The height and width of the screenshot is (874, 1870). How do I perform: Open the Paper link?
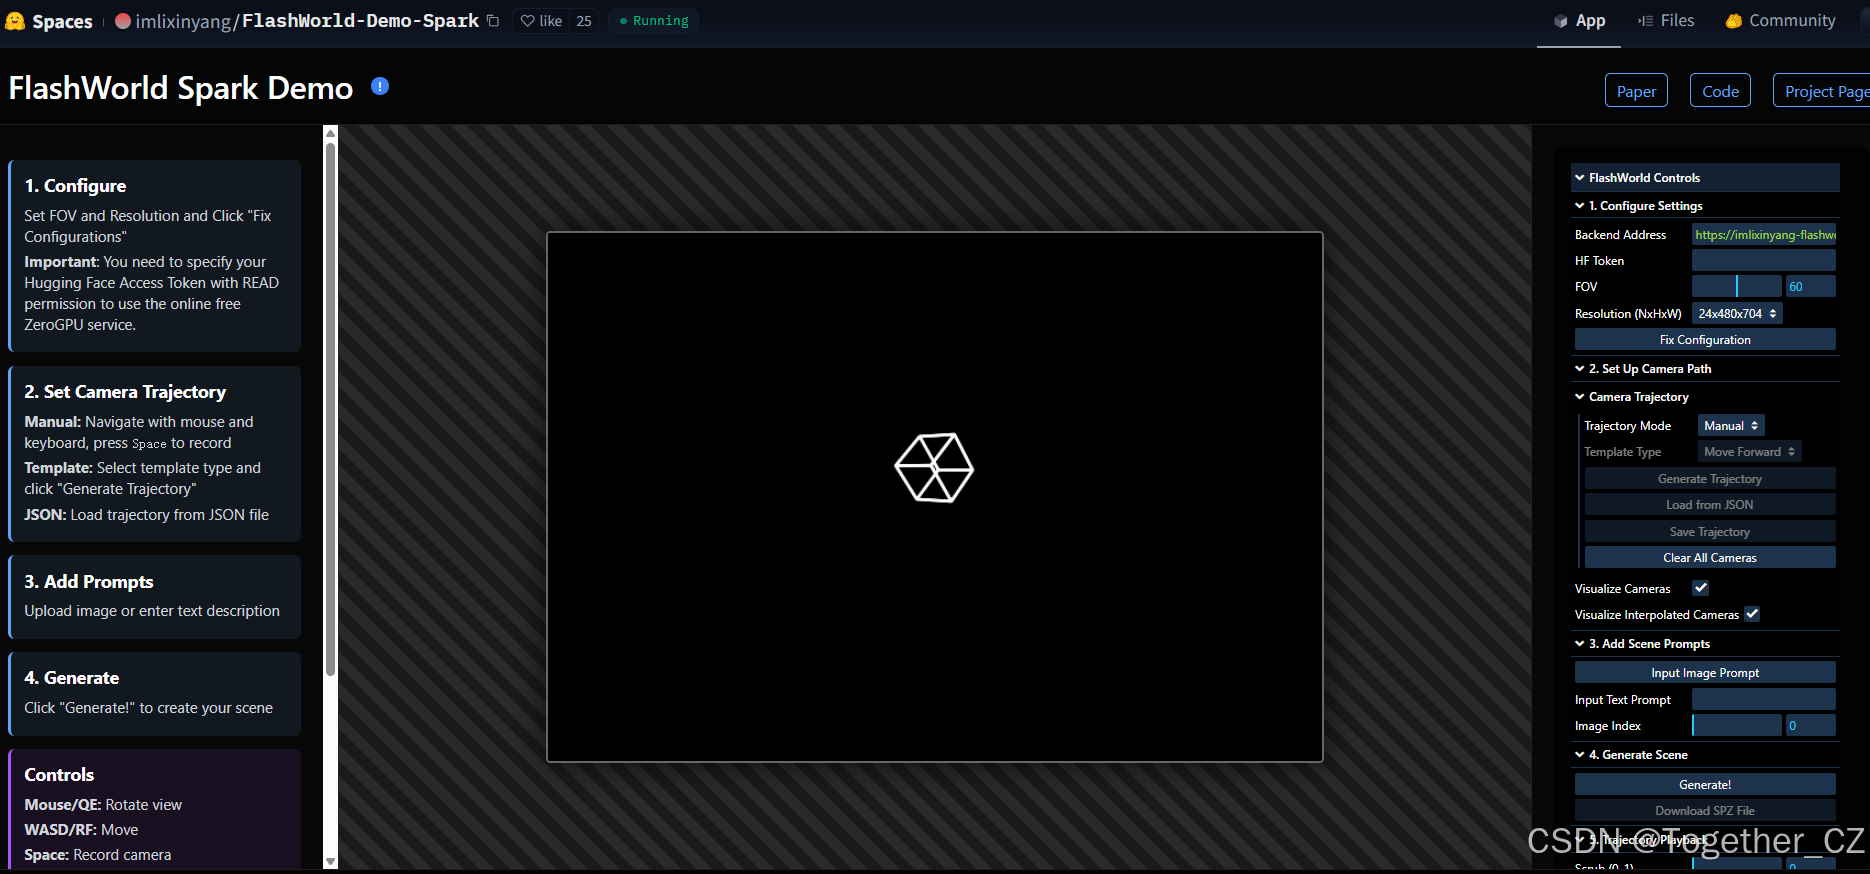point(1636,91)
